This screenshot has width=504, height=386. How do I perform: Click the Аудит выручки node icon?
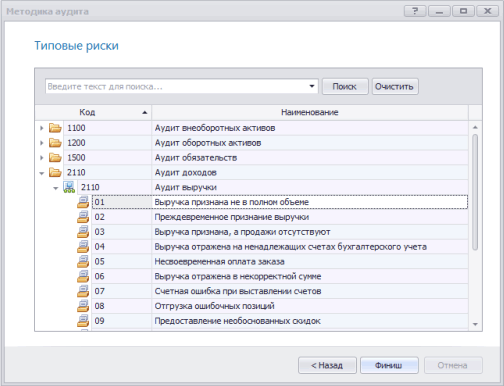69,187
